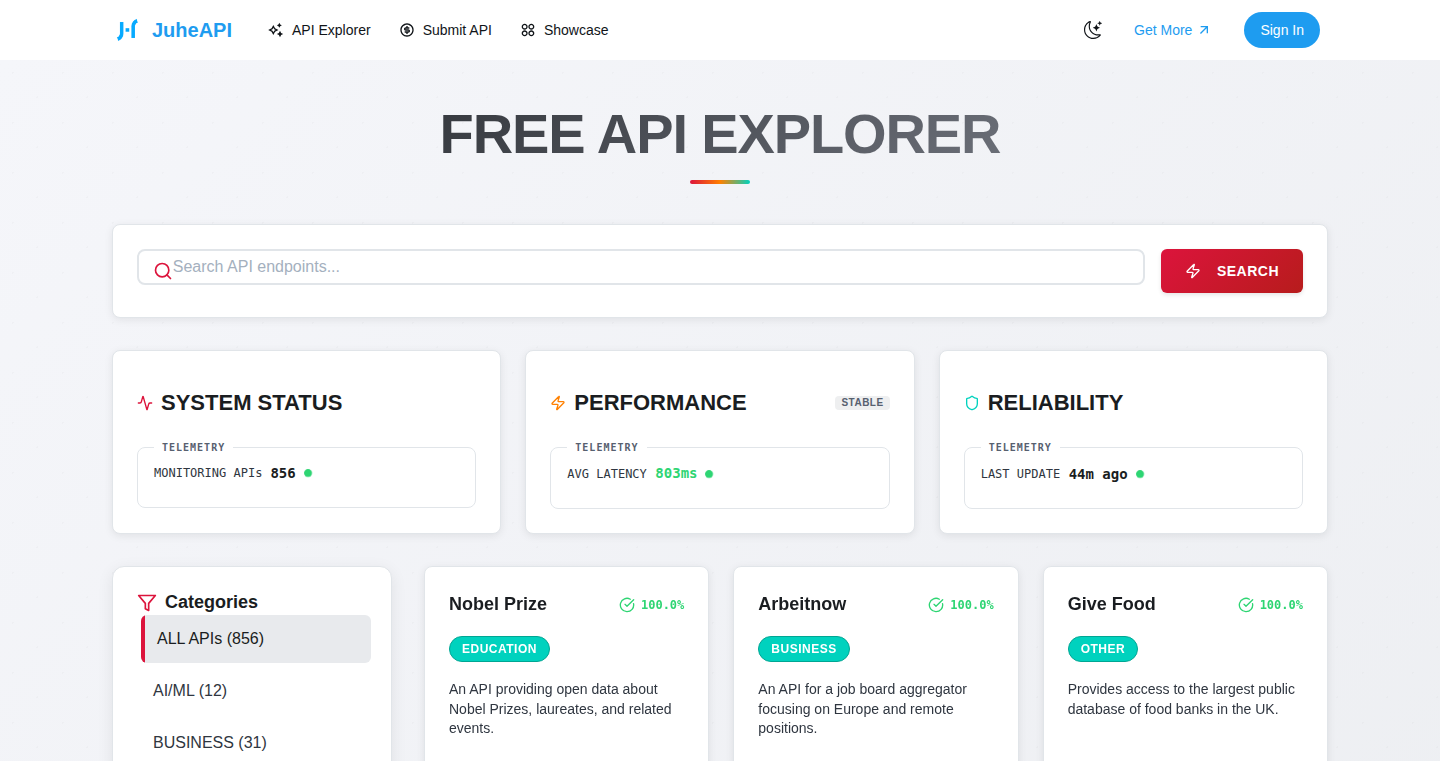
Task: Open the Nobel Prize API card title
Action: tap(498, 604)
